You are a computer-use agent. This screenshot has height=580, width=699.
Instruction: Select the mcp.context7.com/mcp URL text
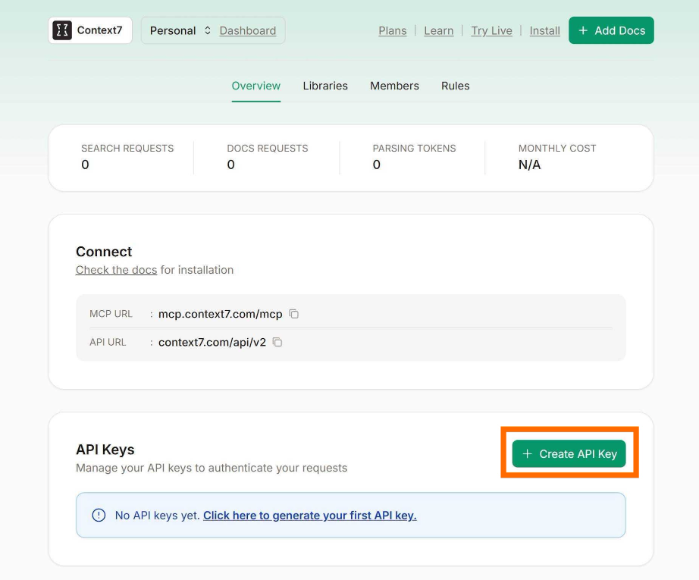click(x=221, y=314)
